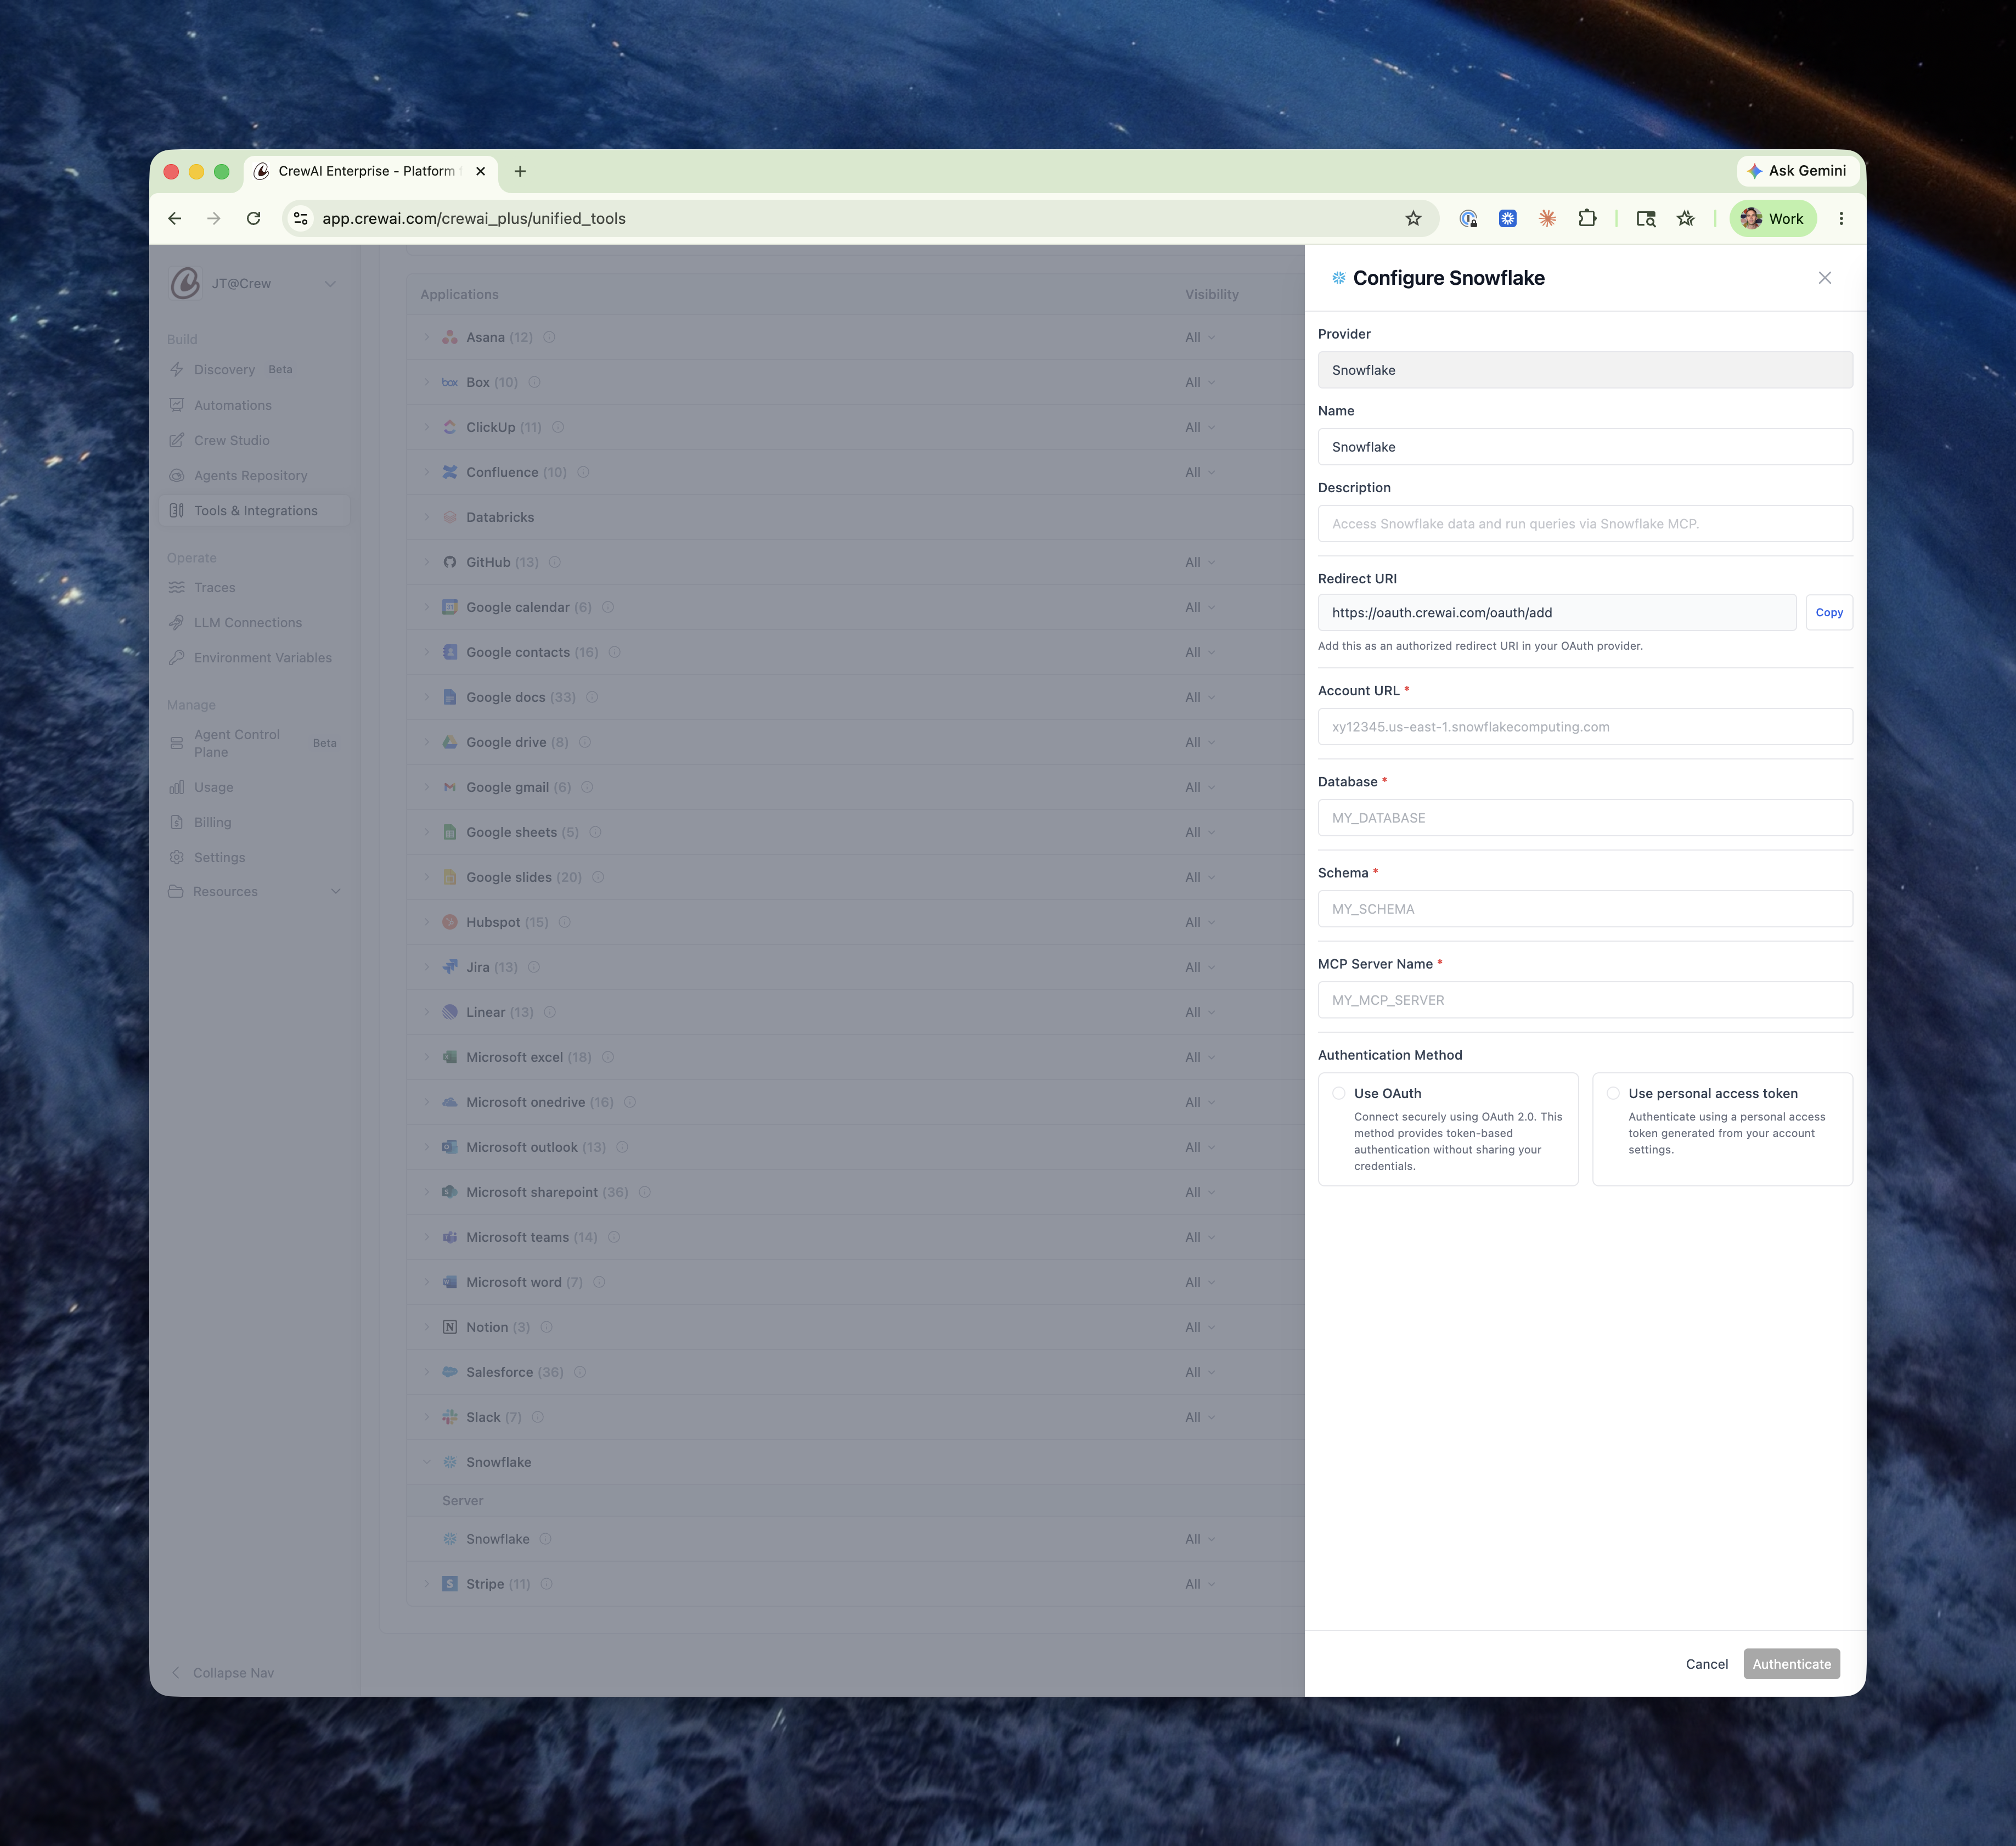Select Use personal access token radio option
2016x1846 pixels.
pyautogui.click(x=1613, y=1093)
